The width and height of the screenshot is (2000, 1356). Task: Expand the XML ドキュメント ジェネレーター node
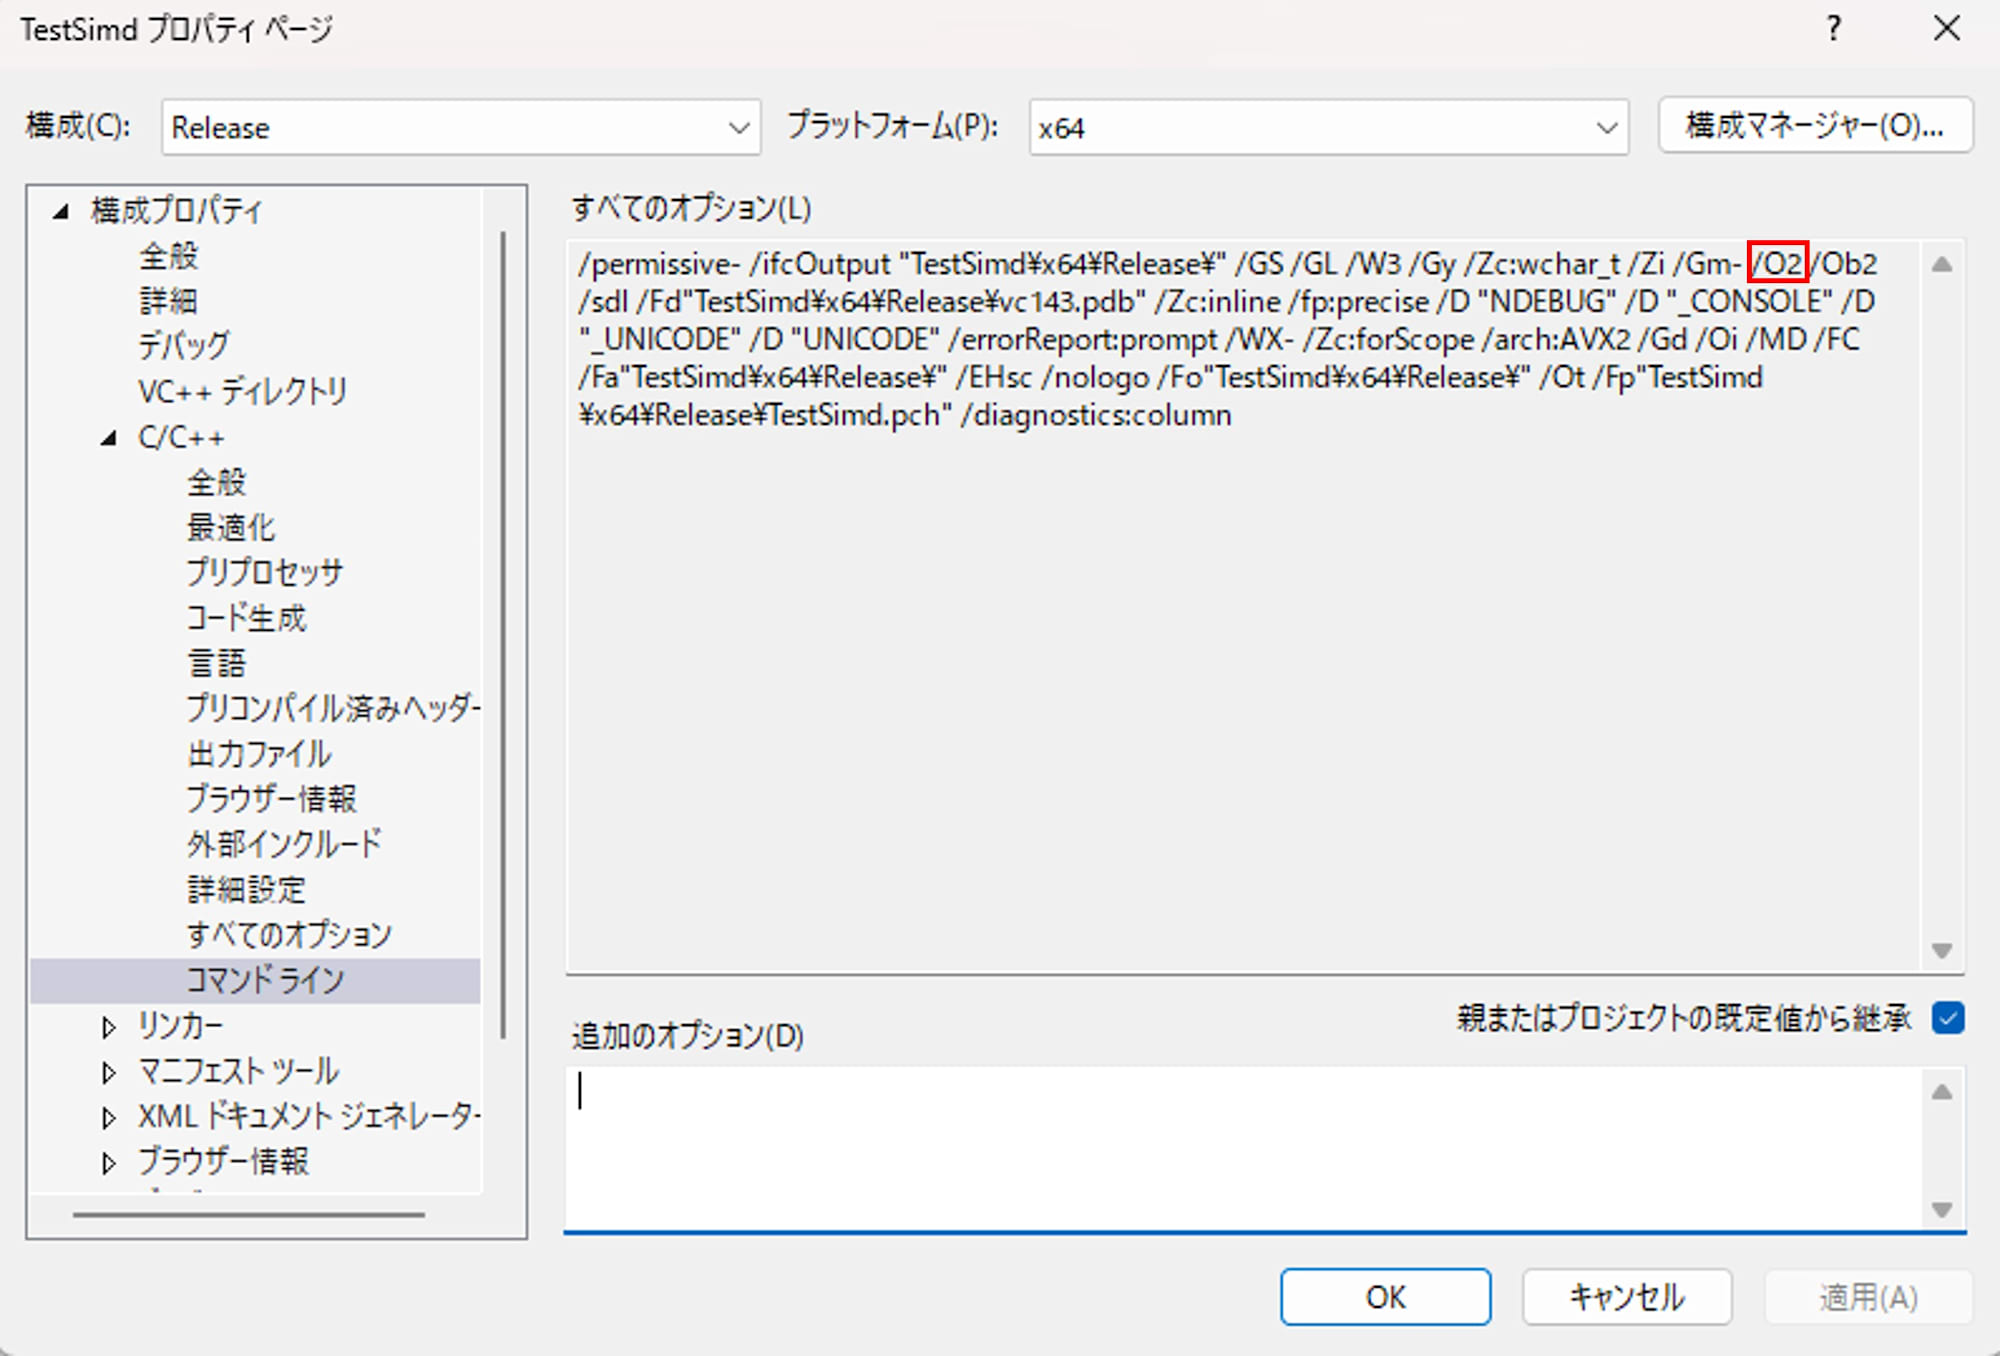point(110,1117)
